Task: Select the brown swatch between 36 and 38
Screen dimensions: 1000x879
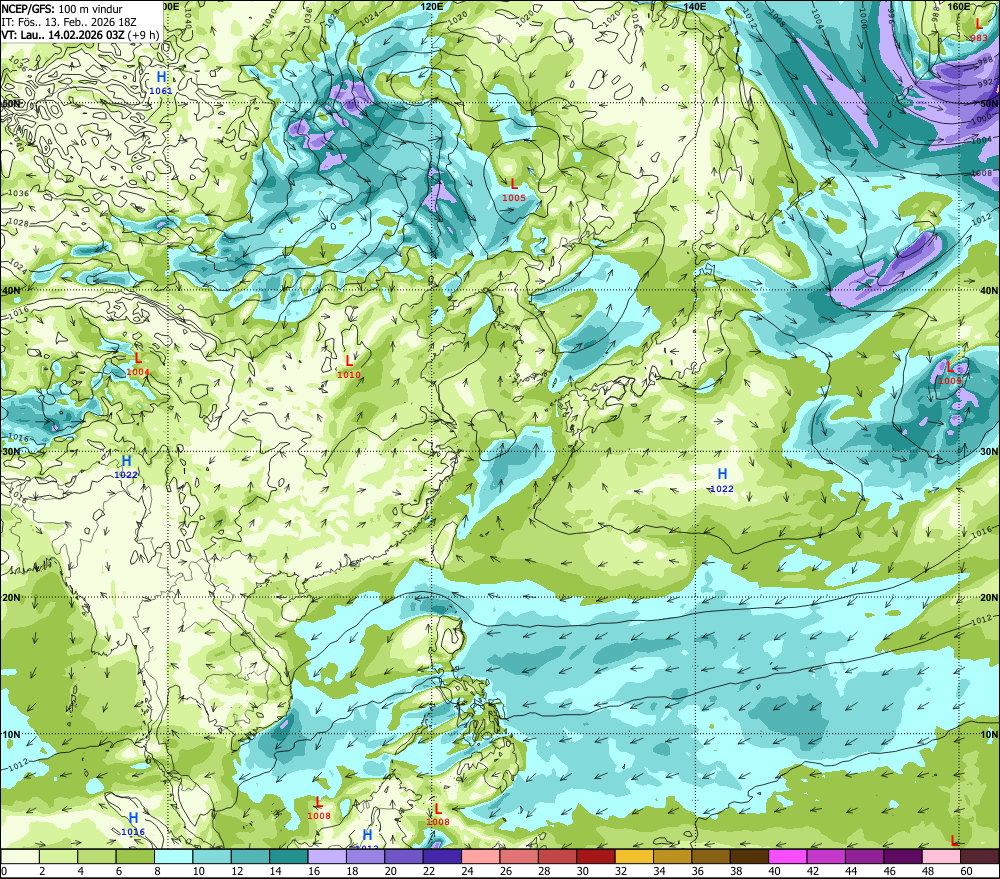Action: pyautogui.click(x=711, y=857)
